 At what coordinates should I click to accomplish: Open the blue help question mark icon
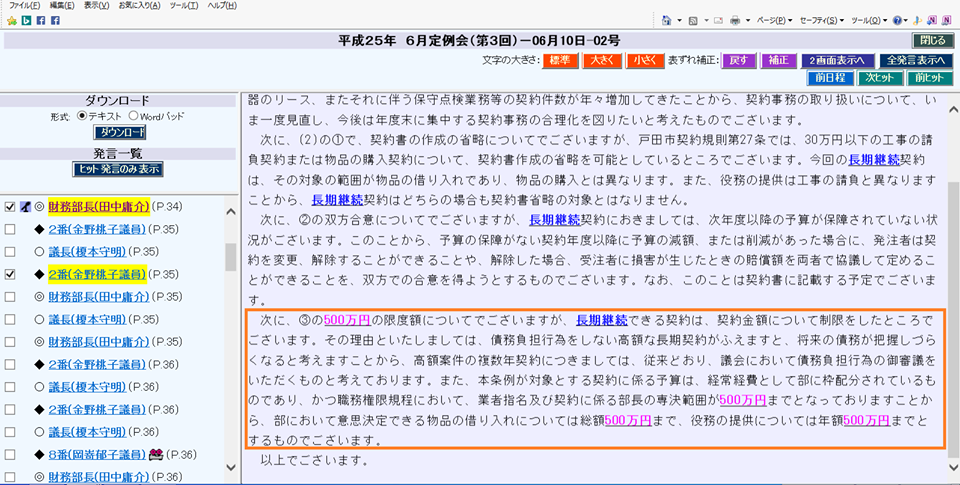897,20
